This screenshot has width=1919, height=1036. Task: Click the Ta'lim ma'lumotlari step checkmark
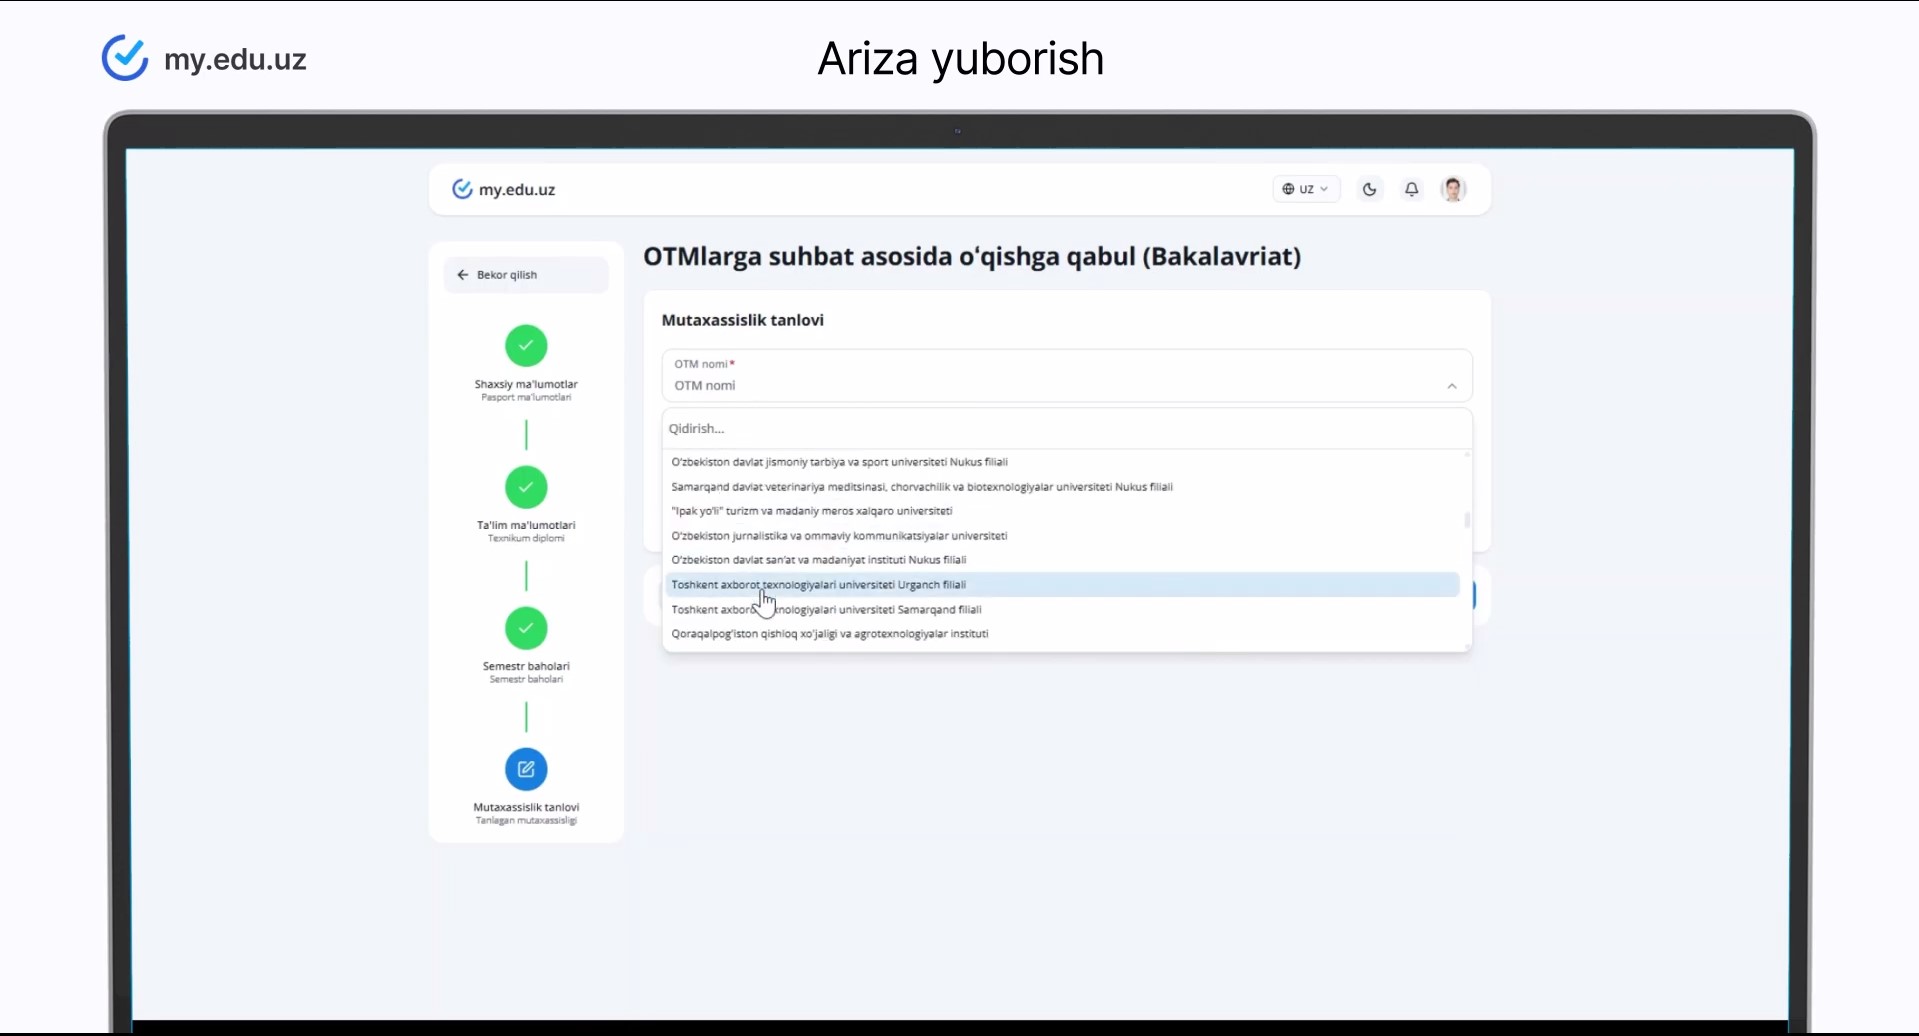526,487
